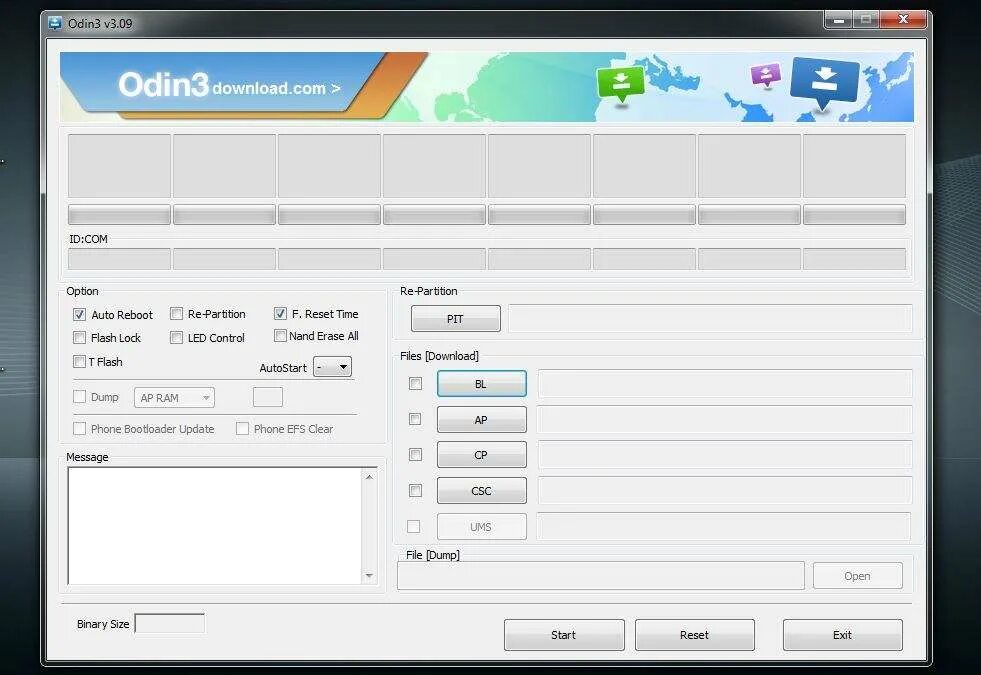Click the PIT button
The width and height of the screenshot is (981, 675).
pyautogui.click(x=455, y=319)
